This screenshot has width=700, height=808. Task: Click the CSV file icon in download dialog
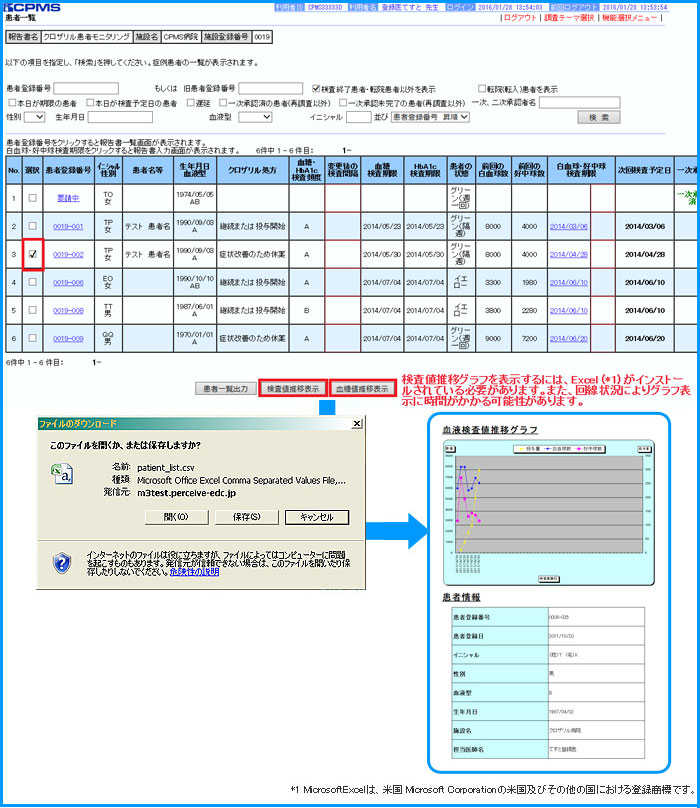[65, 476]
